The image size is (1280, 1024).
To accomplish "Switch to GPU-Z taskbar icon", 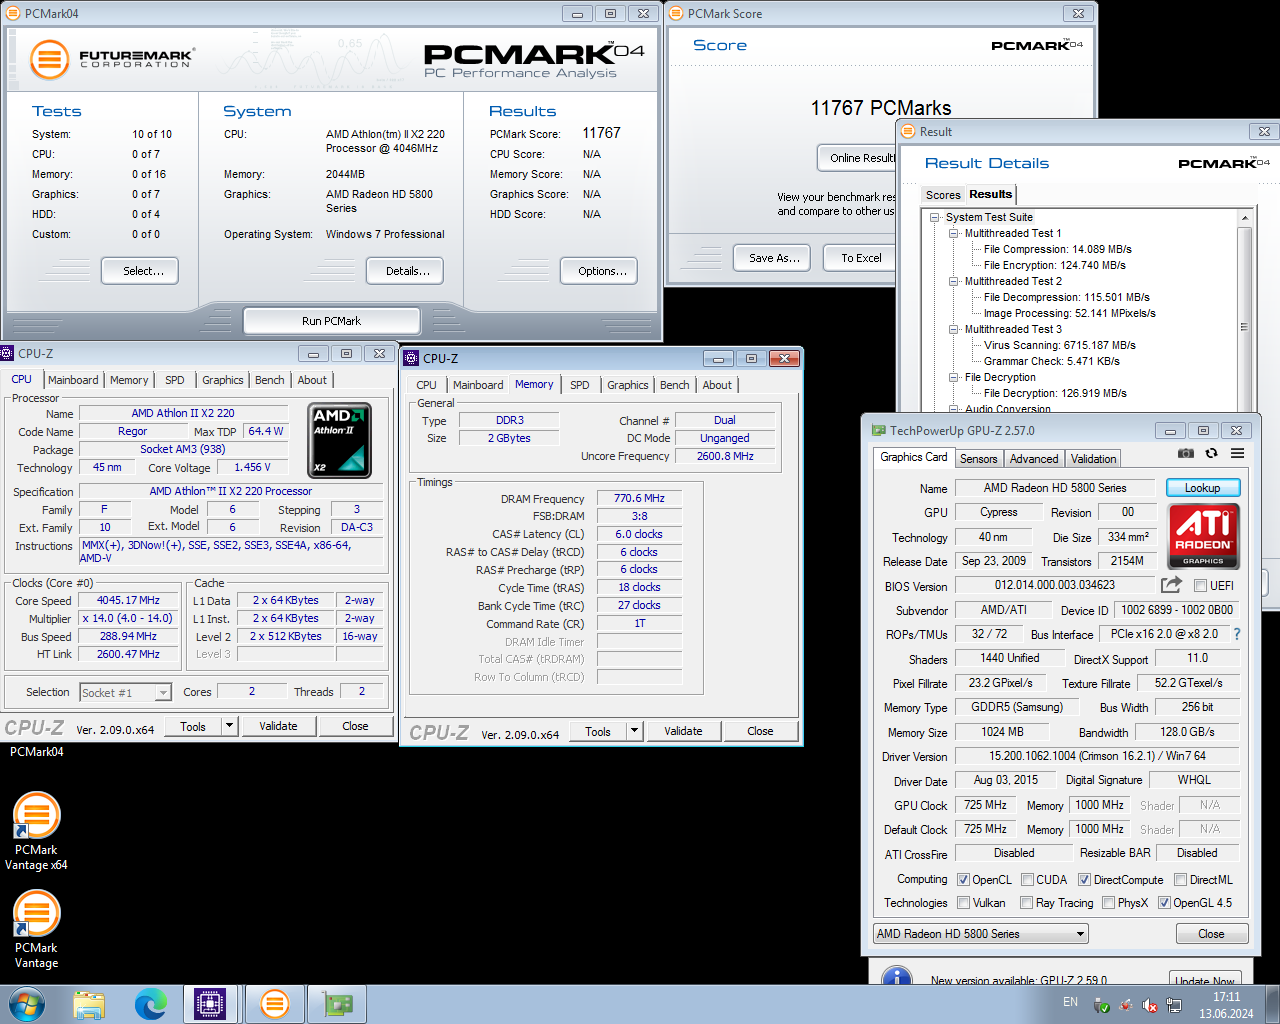I will pyautogui.click(x=337, y=1004).
